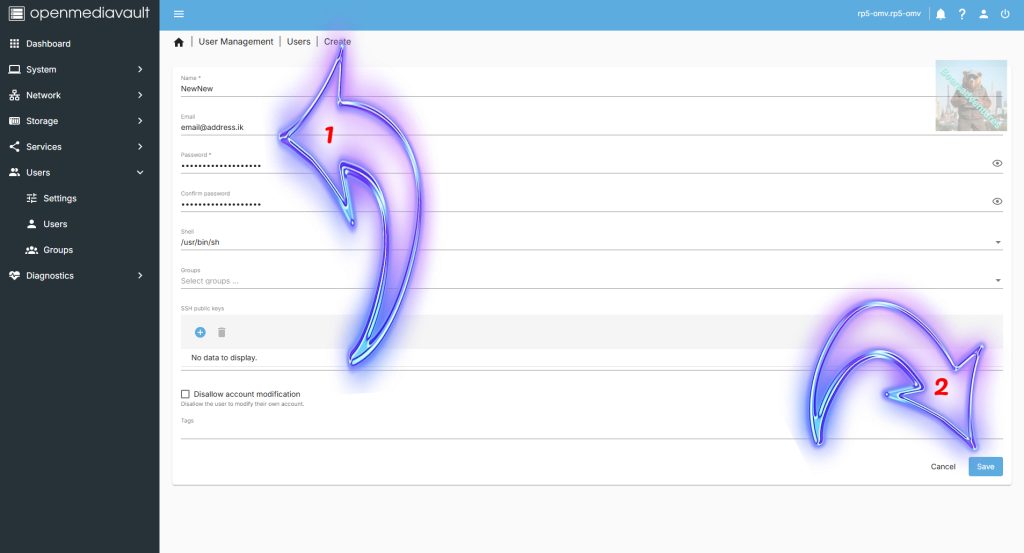The height and width of the screenshot is (553, 1024).
Task: Click the User Management breadcrumb link
Action: (x=236, y=42)
